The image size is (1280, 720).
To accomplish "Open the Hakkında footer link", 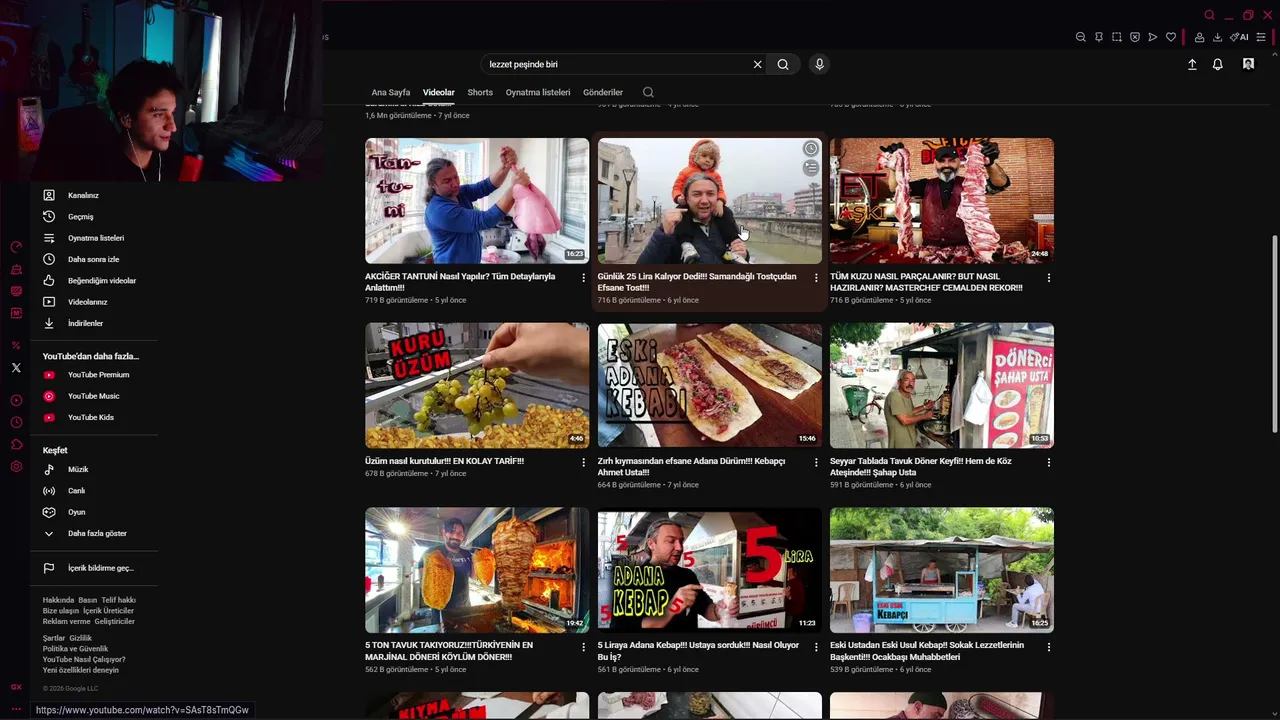I will (58, 600).
